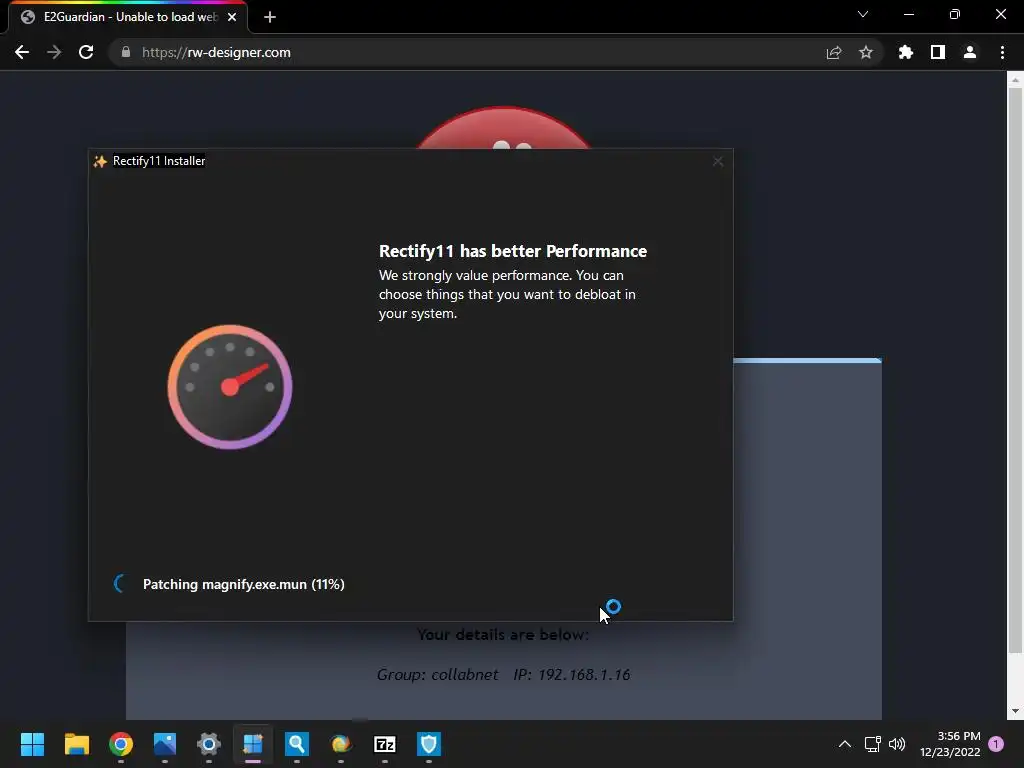Open the magnifier search app on taskbar
Screen dimensions: 1024x768
pyautogui.click(x=296, y=744)
